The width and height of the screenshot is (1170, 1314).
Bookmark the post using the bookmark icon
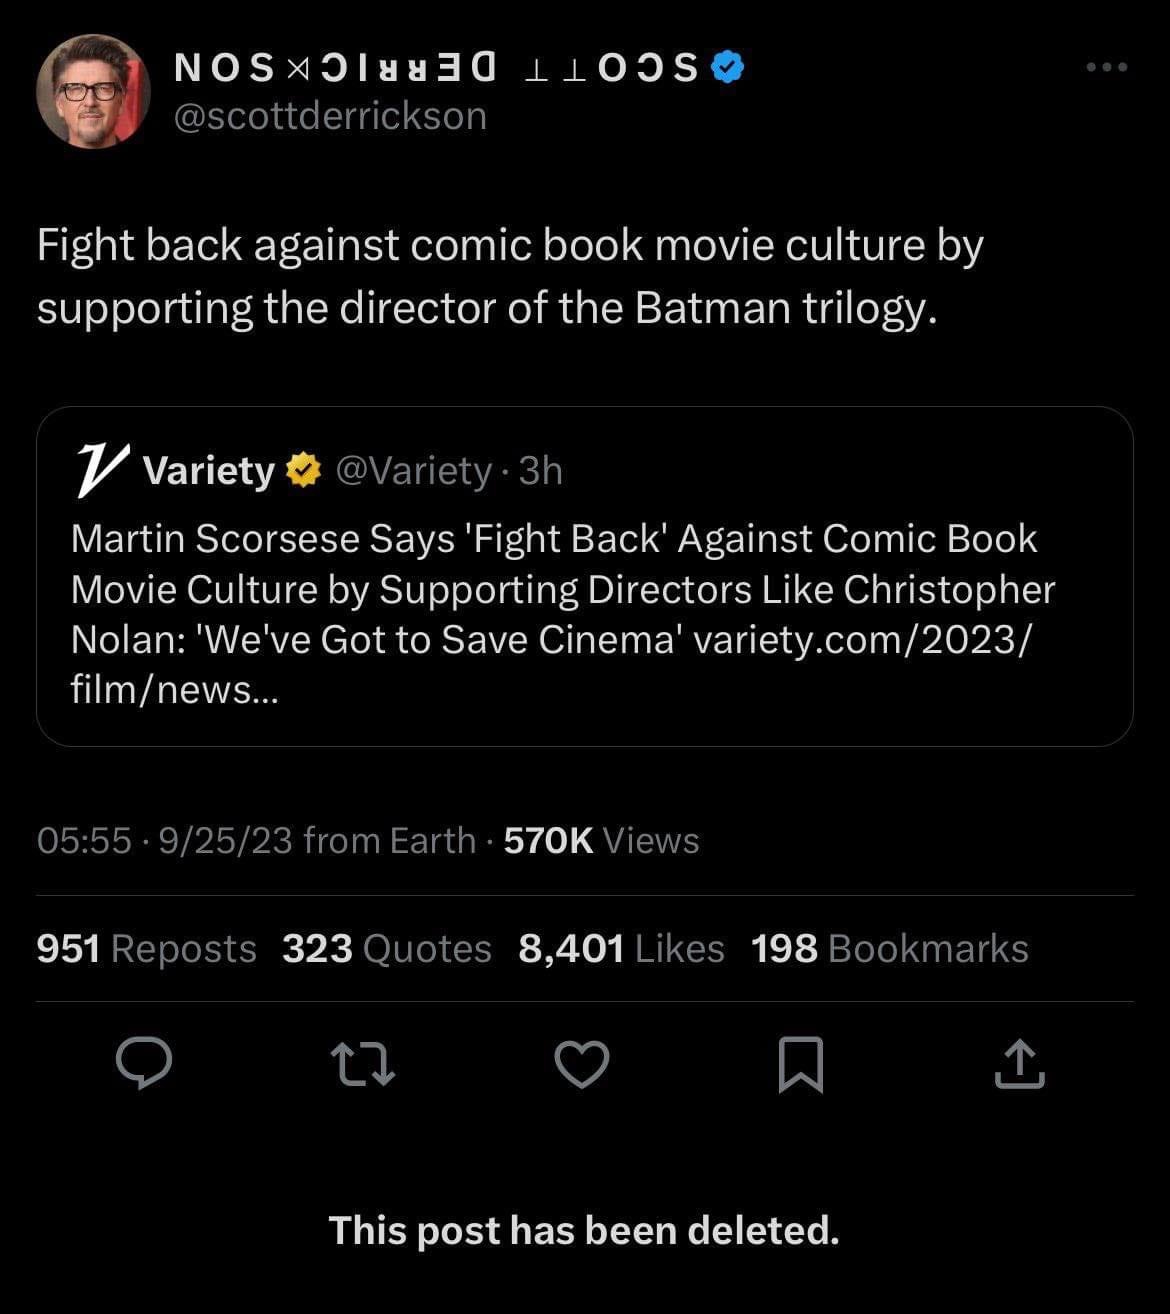tap(801, 1063)
